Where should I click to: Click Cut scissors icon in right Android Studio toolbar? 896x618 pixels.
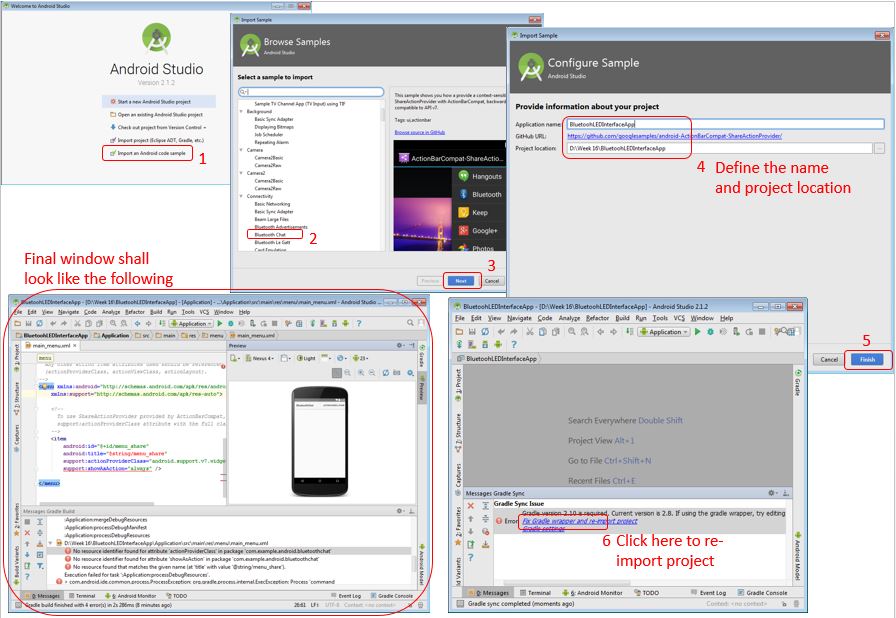(530, 331)
